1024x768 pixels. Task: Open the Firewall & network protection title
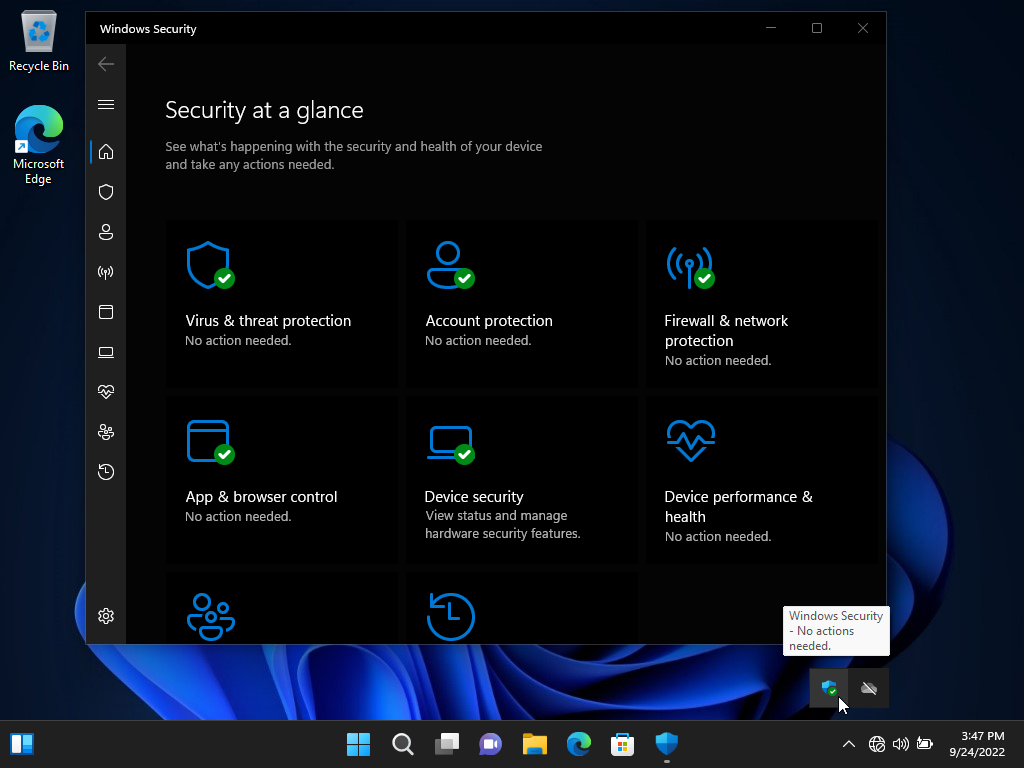click(726, 330)
